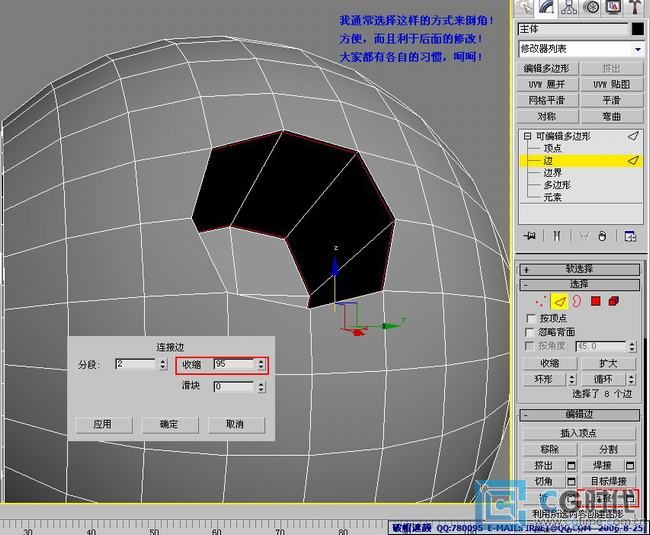Select red Polygon sub-object icon
The width and height of the screenshot is (650, 535).
coord(596,301)
